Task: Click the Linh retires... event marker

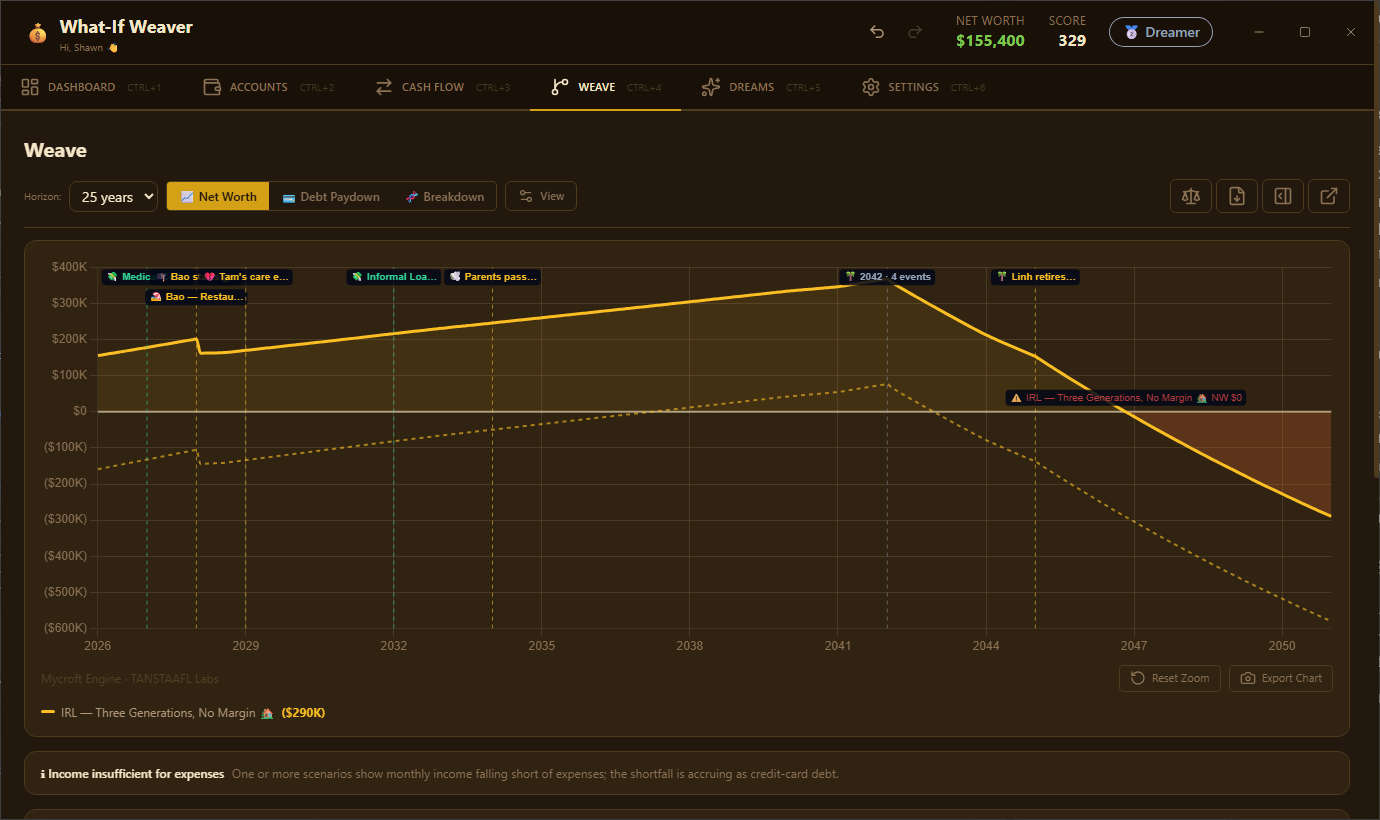Action: (x=1035, y=277)
